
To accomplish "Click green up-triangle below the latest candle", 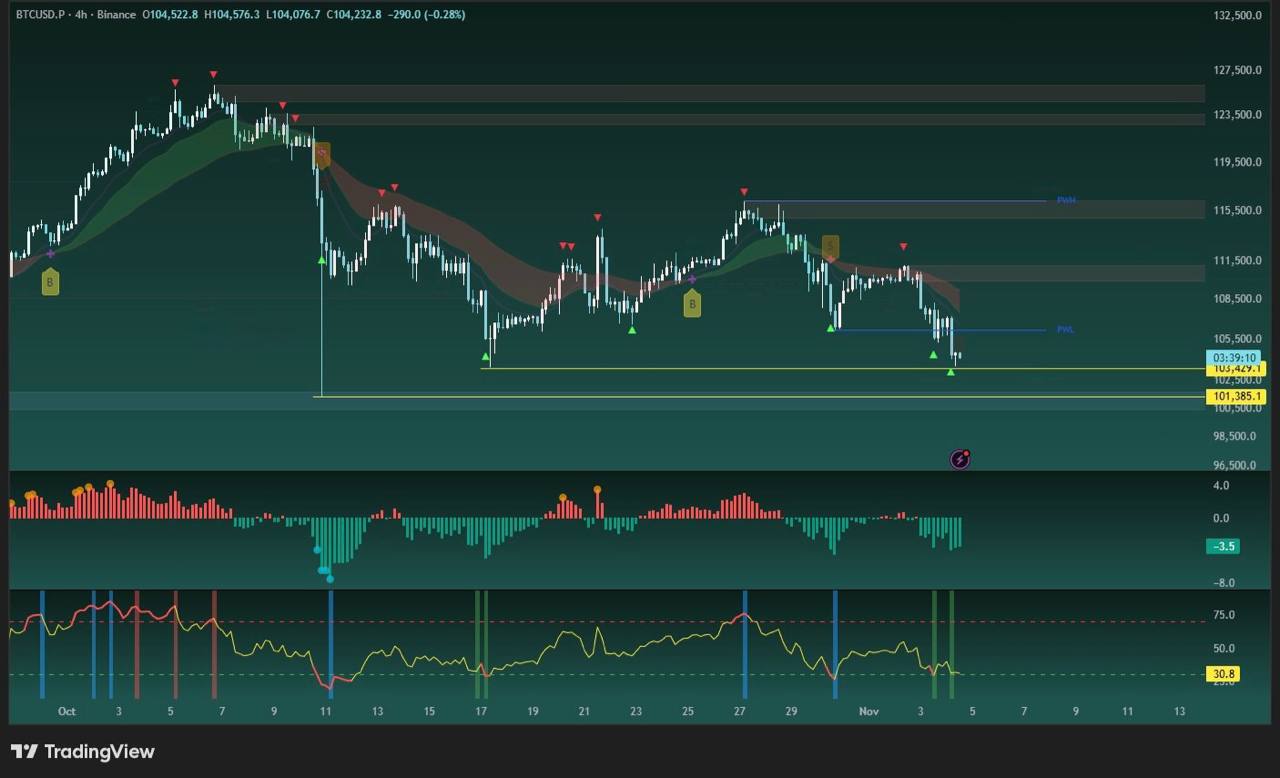I will tap(951, 372).
